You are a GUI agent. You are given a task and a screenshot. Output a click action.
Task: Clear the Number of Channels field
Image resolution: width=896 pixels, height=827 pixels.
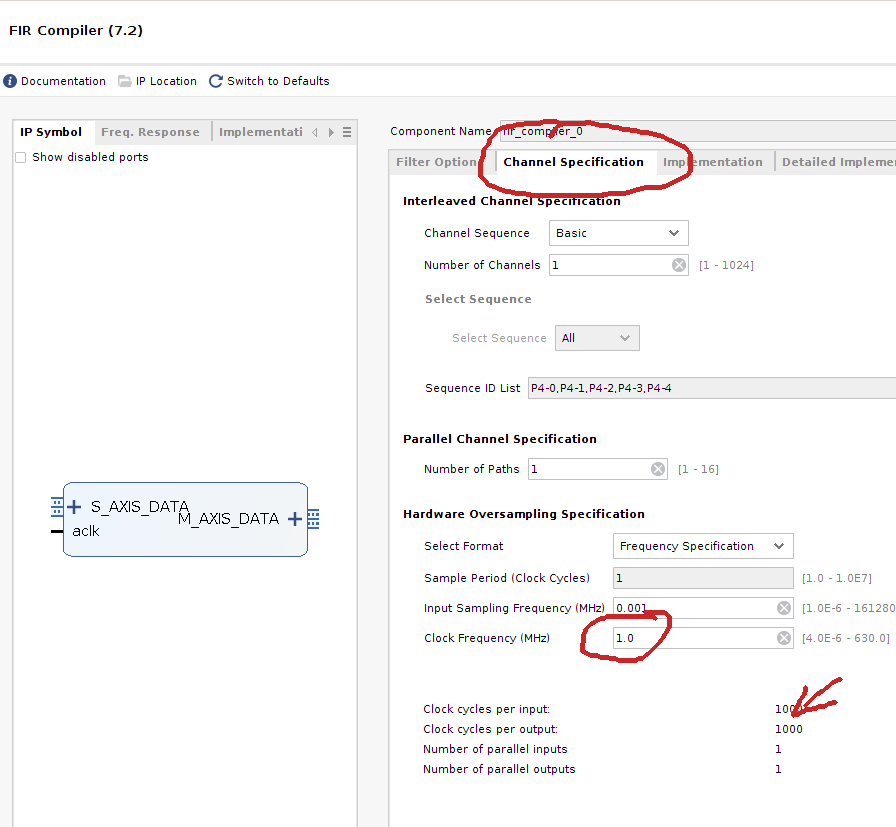(679, 265)
